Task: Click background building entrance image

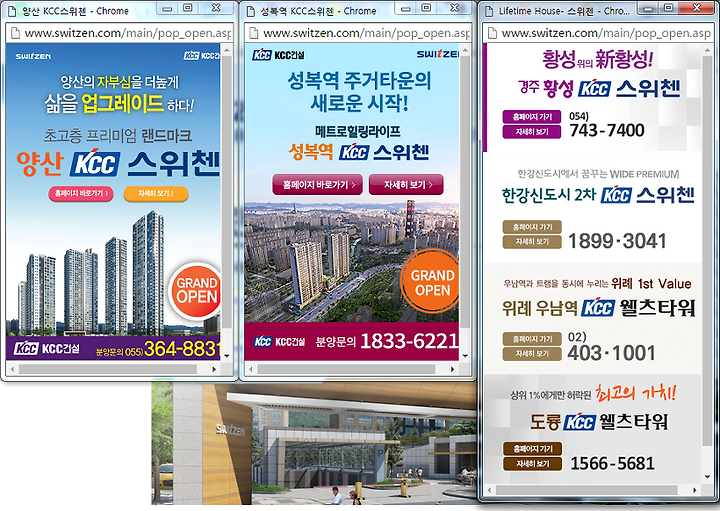Action: click(x=315, y=443)
